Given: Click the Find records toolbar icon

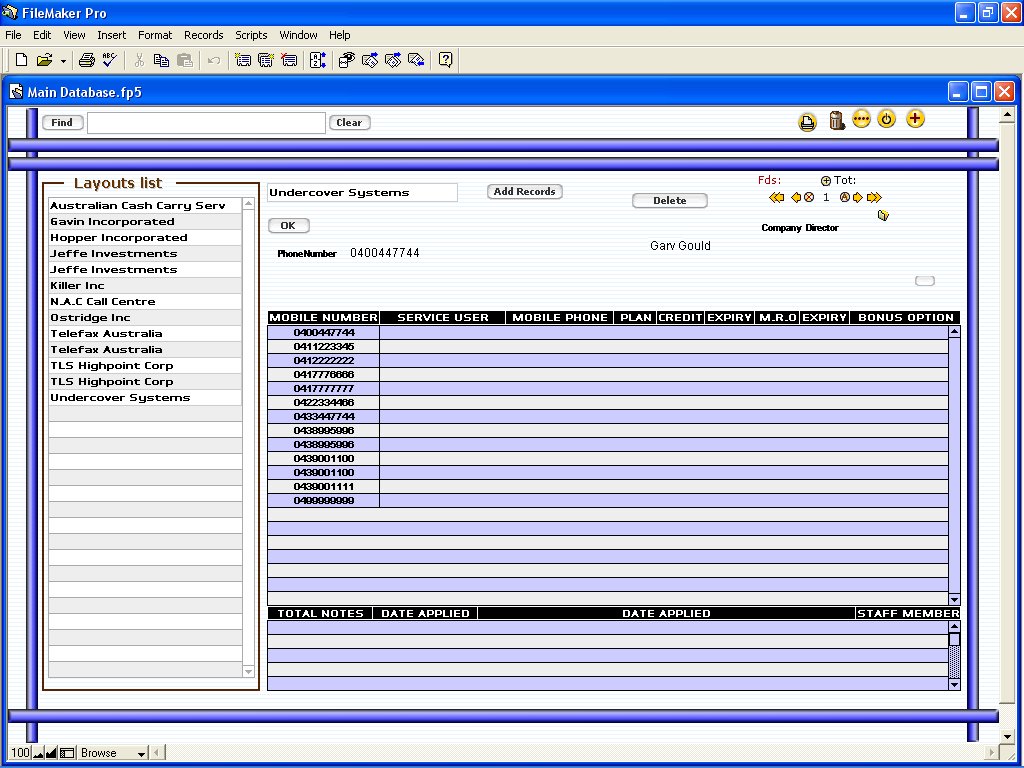Looking at the screenshot, I should click(x=346, y=60).
